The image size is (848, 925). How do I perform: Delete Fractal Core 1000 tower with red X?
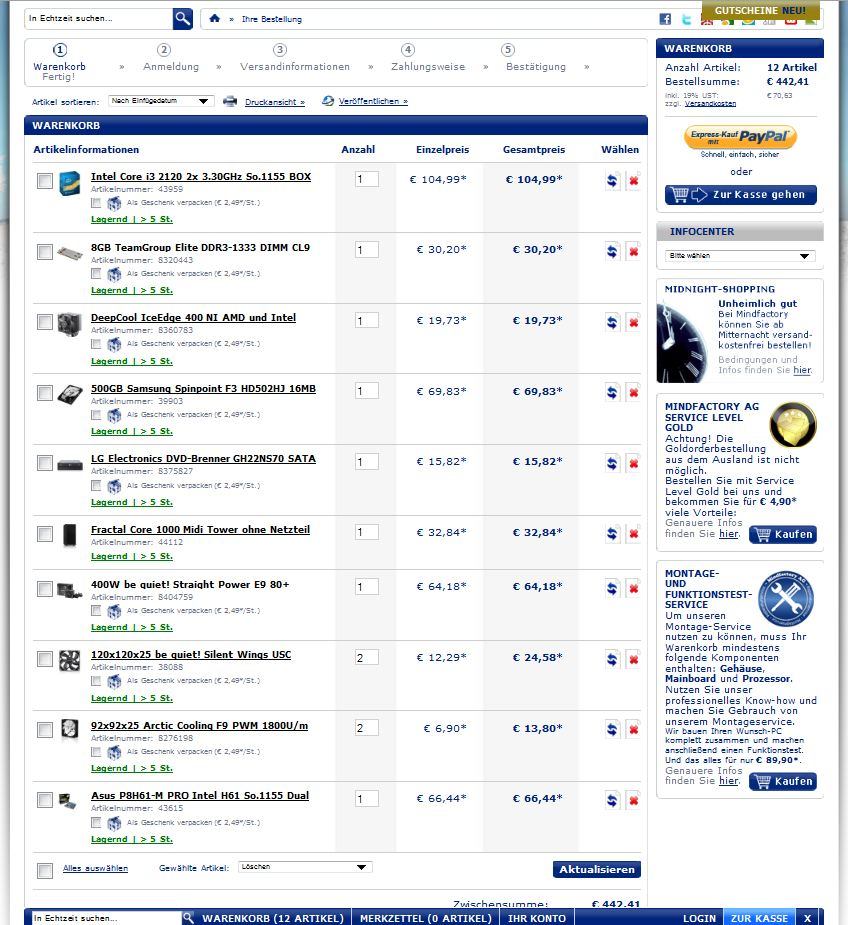pos(634,534)
